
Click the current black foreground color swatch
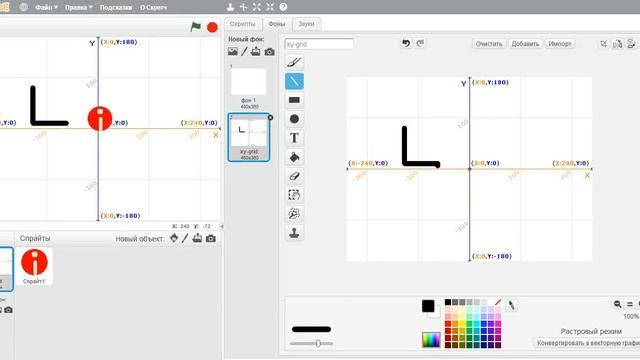(x=428, y=306)
